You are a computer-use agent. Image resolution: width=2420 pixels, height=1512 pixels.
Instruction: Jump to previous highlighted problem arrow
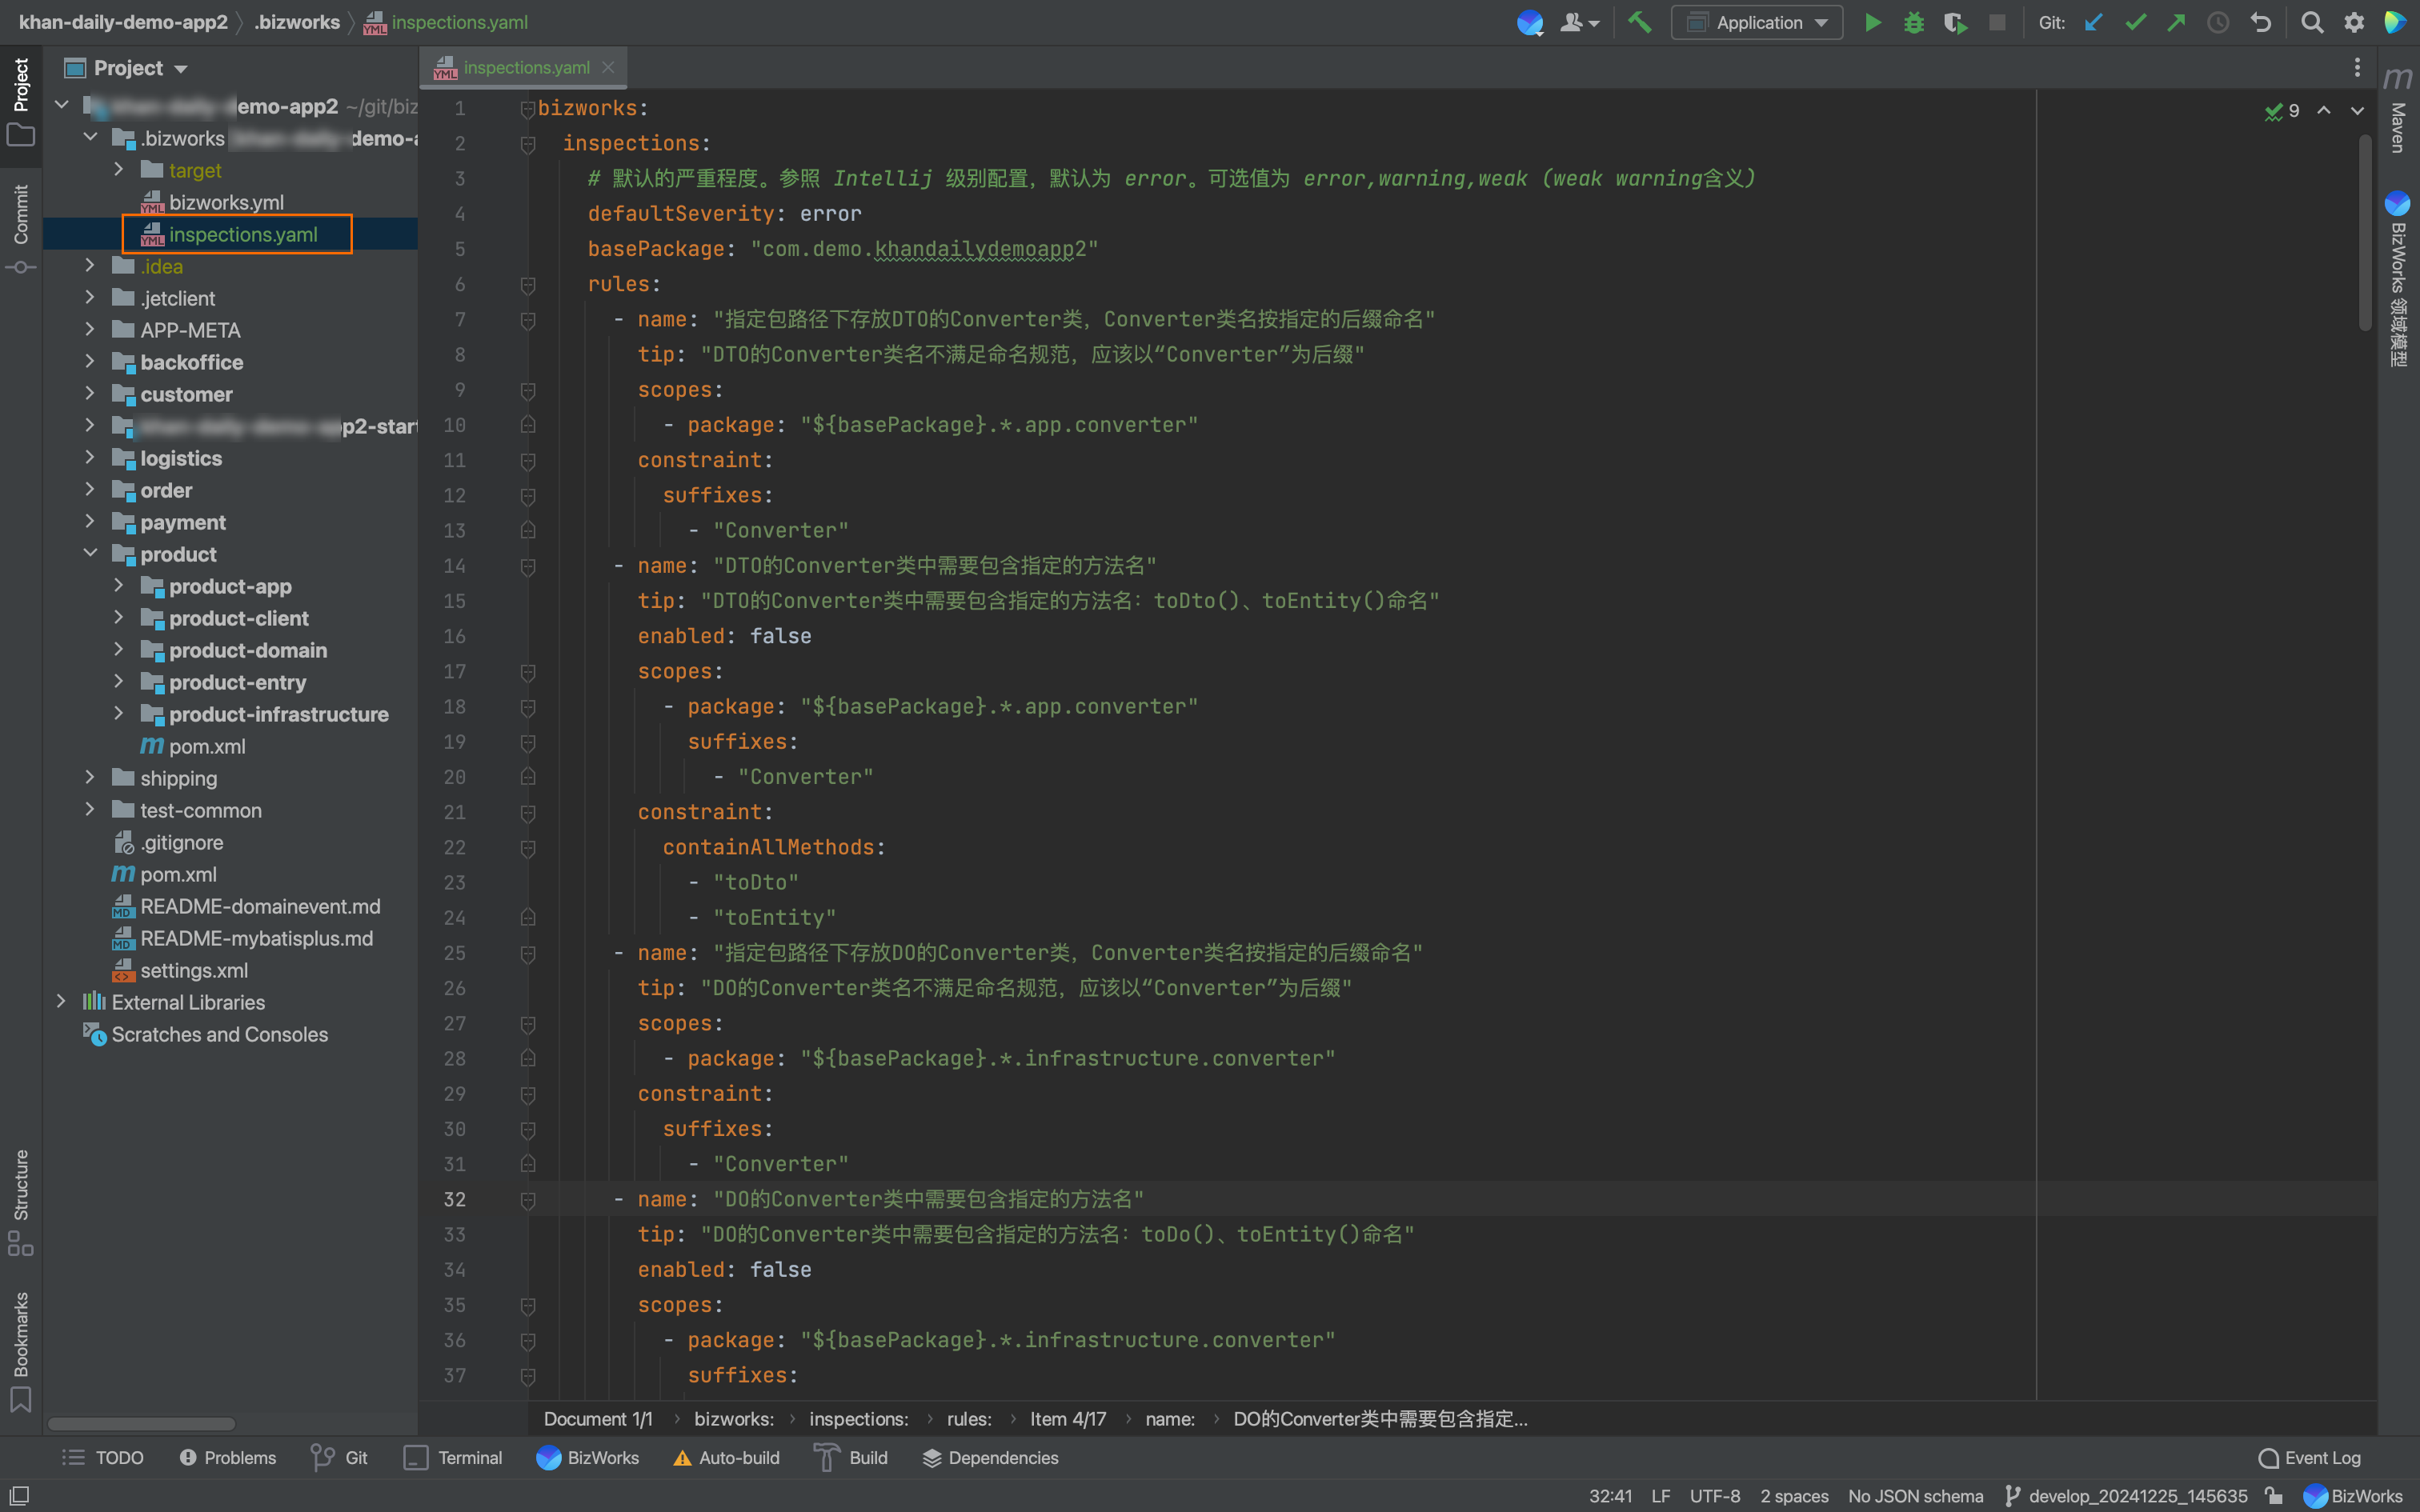coord(2324,110)
